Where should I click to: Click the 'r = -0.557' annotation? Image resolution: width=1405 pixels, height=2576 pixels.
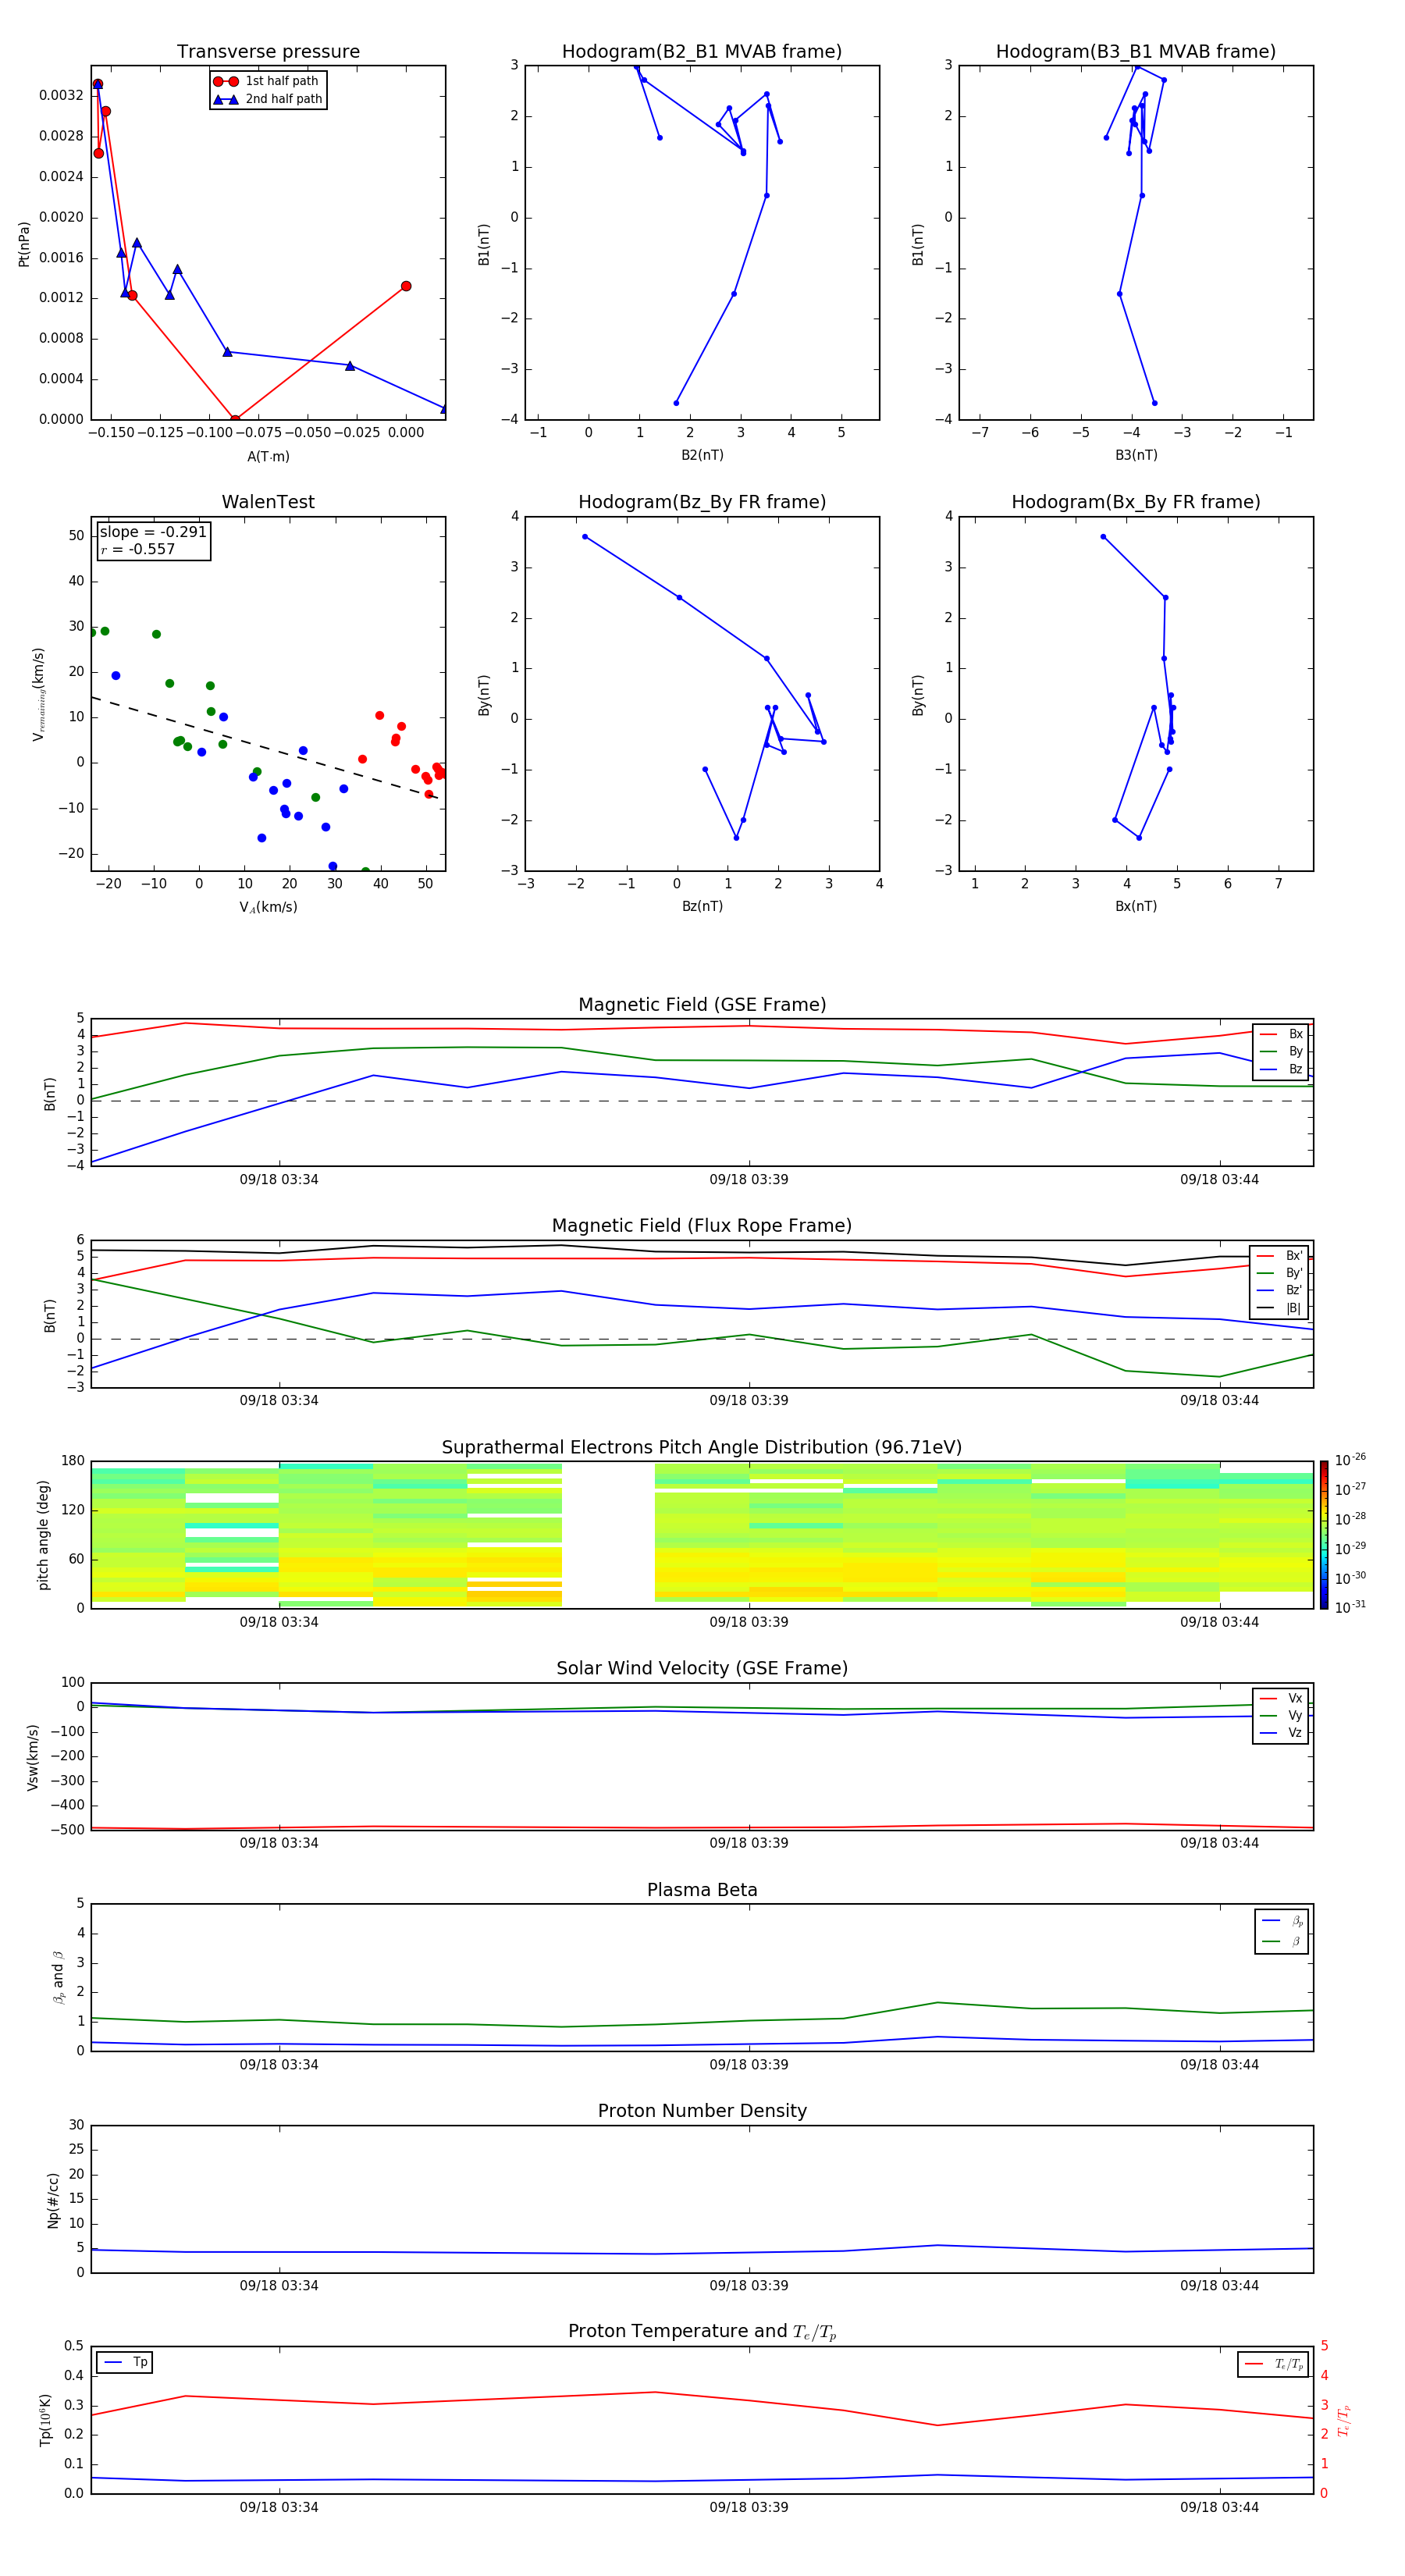point(137,549)
